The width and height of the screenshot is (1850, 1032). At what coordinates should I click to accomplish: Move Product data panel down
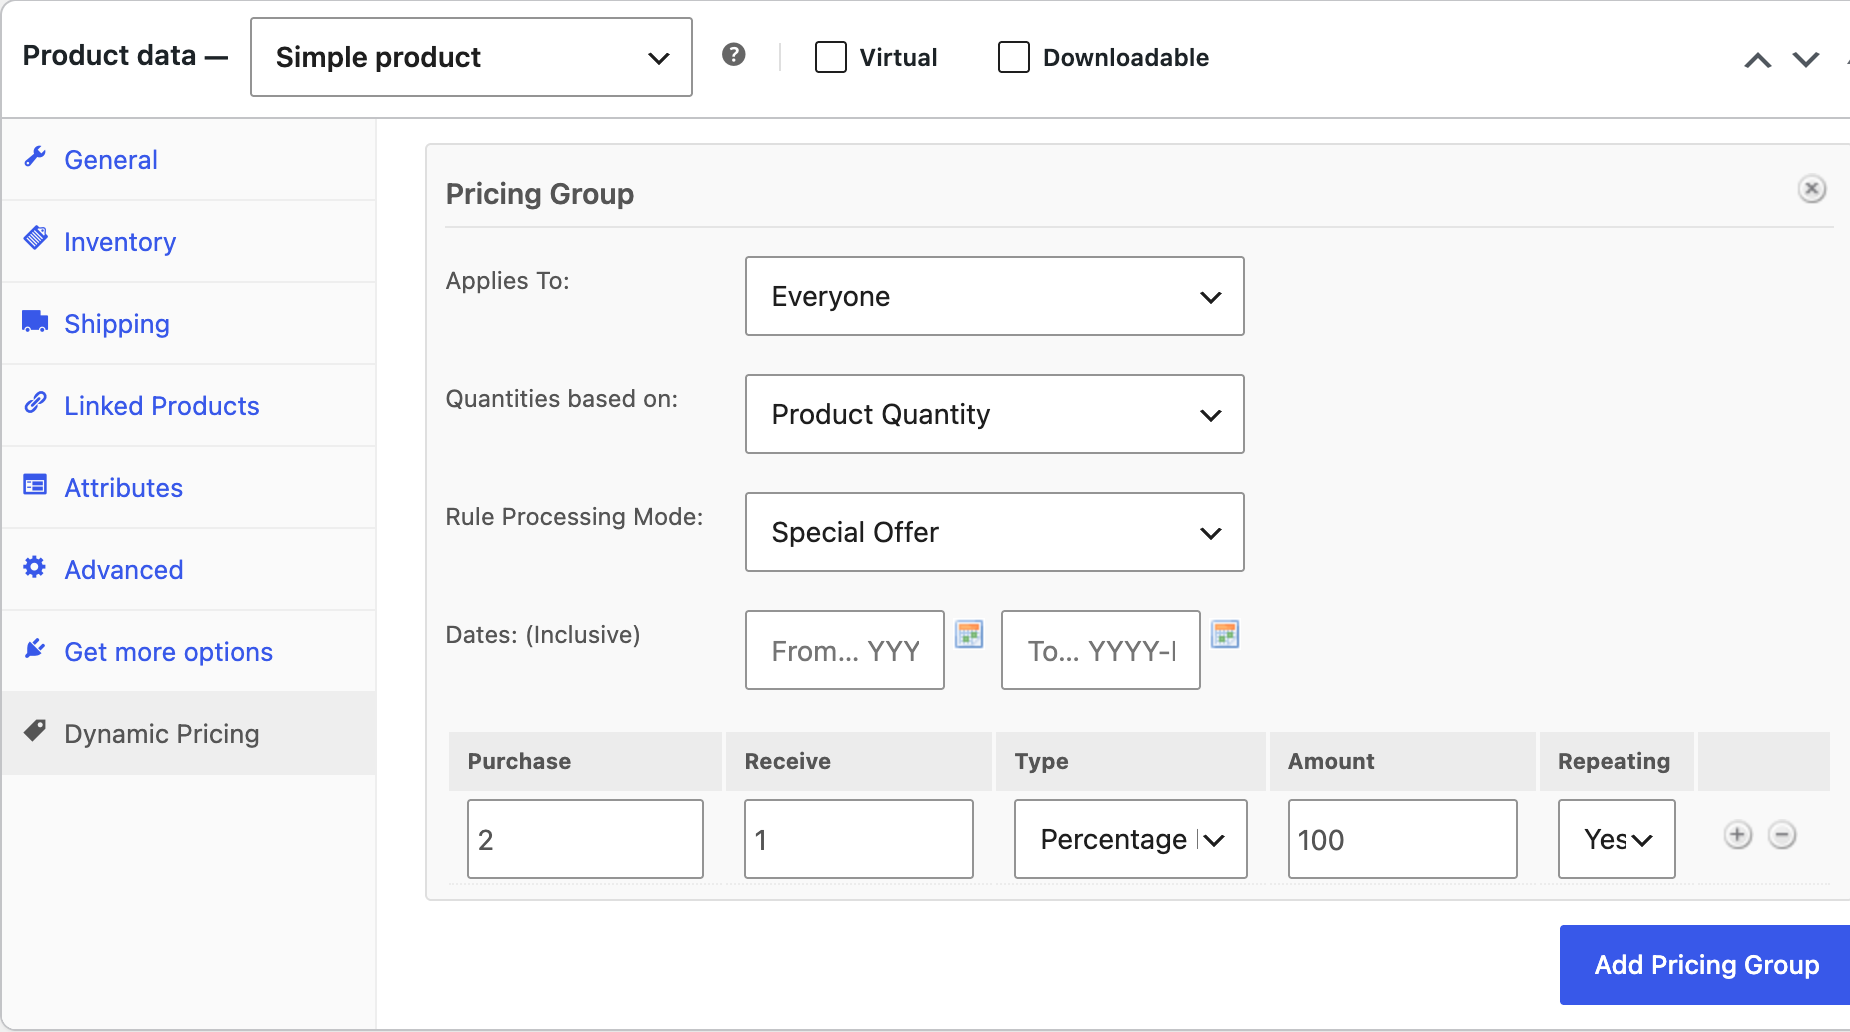coord(1806,60)
